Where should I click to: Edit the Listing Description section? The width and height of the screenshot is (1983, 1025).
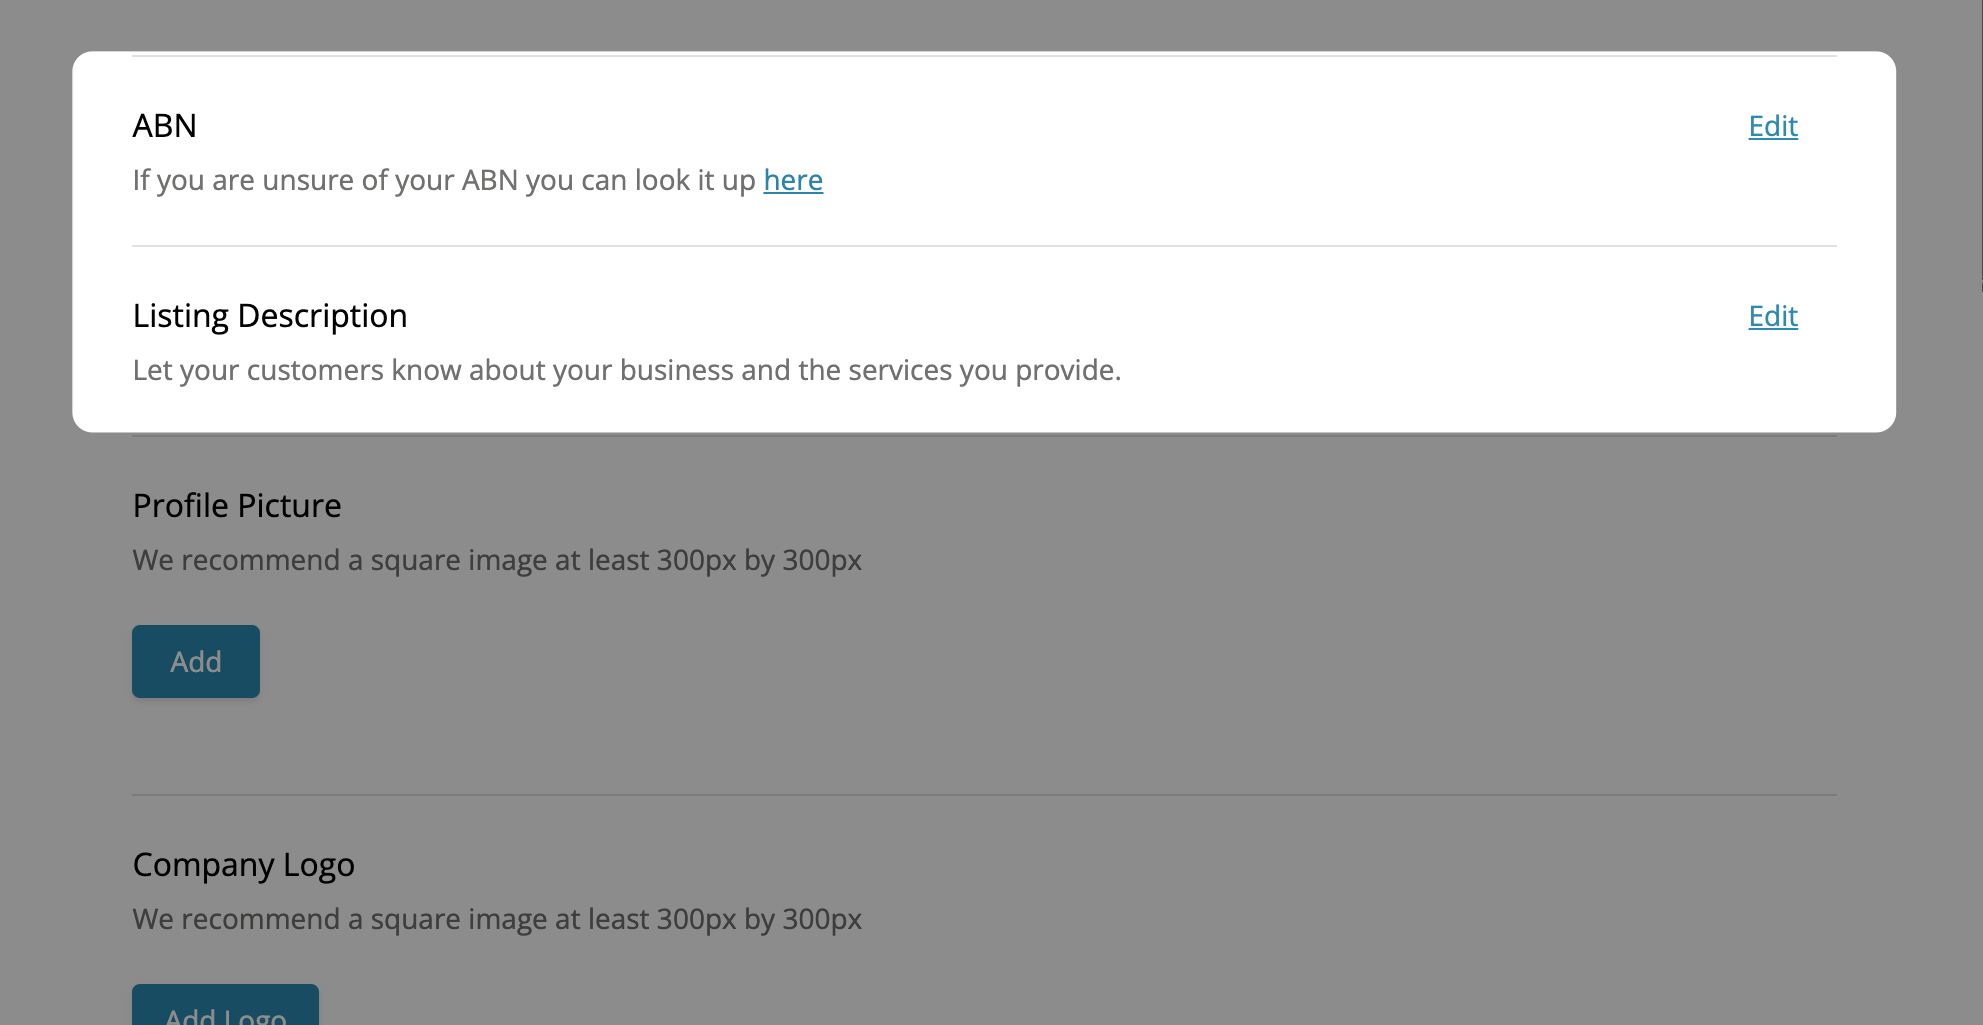pyautogui.click(x=1772, y=316)
